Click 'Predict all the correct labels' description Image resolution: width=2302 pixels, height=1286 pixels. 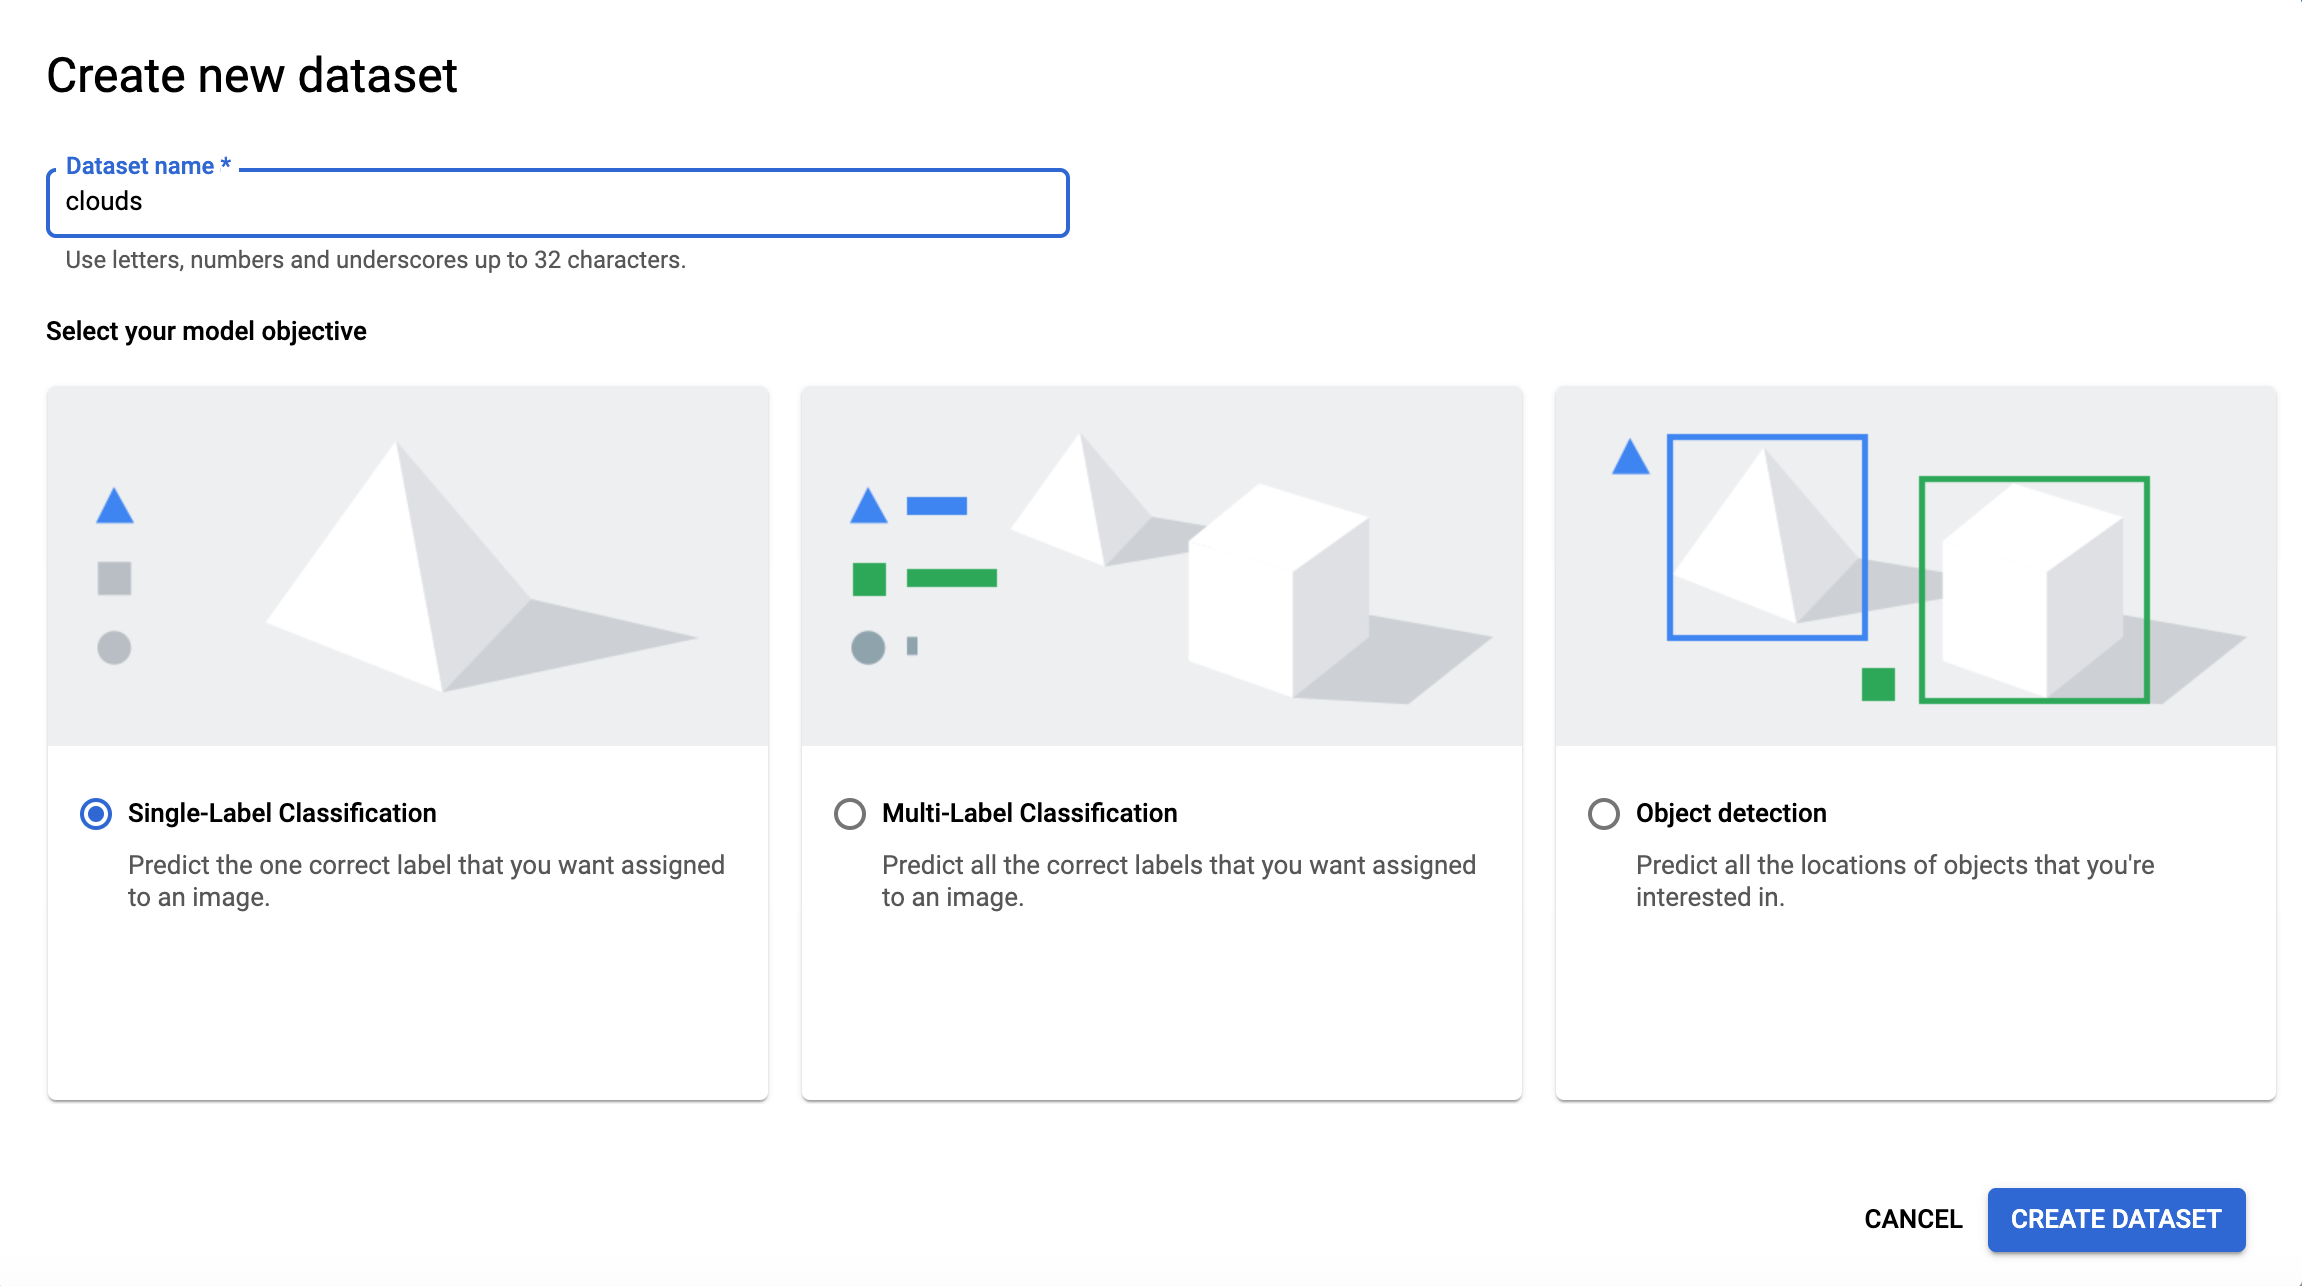1179,881
